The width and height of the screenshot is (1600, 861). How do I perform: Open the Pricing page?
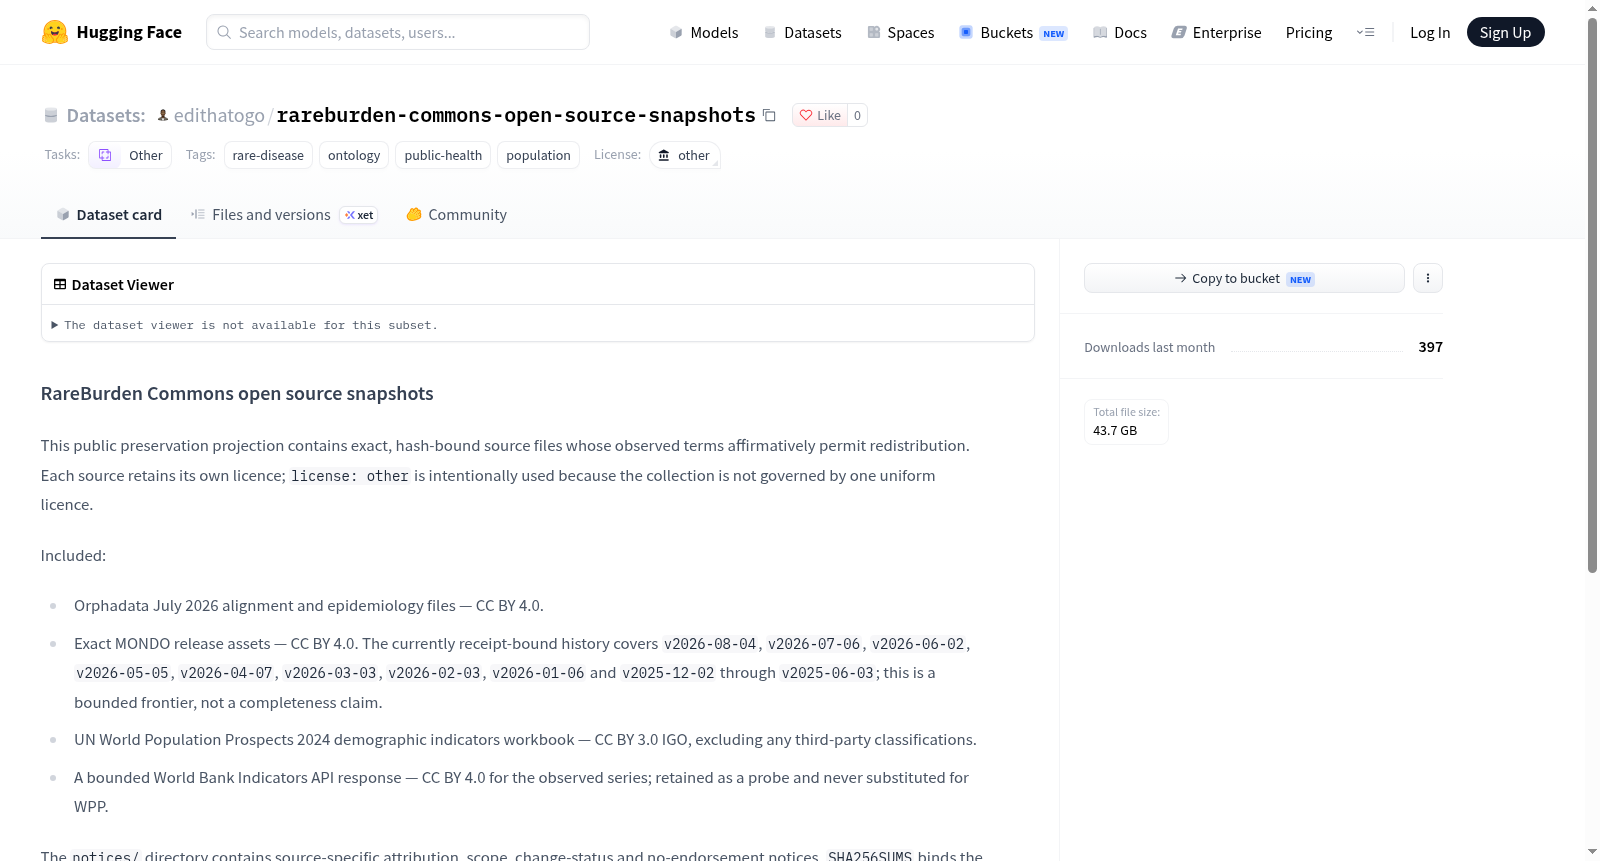[1309, 32]
